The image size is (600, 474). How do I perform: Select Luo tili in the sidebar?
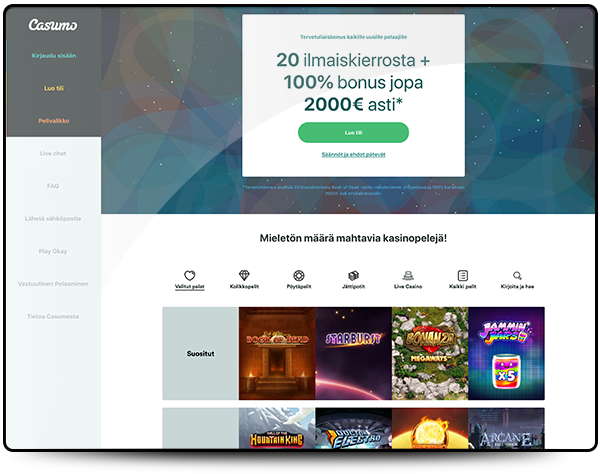tap(54, 88)
